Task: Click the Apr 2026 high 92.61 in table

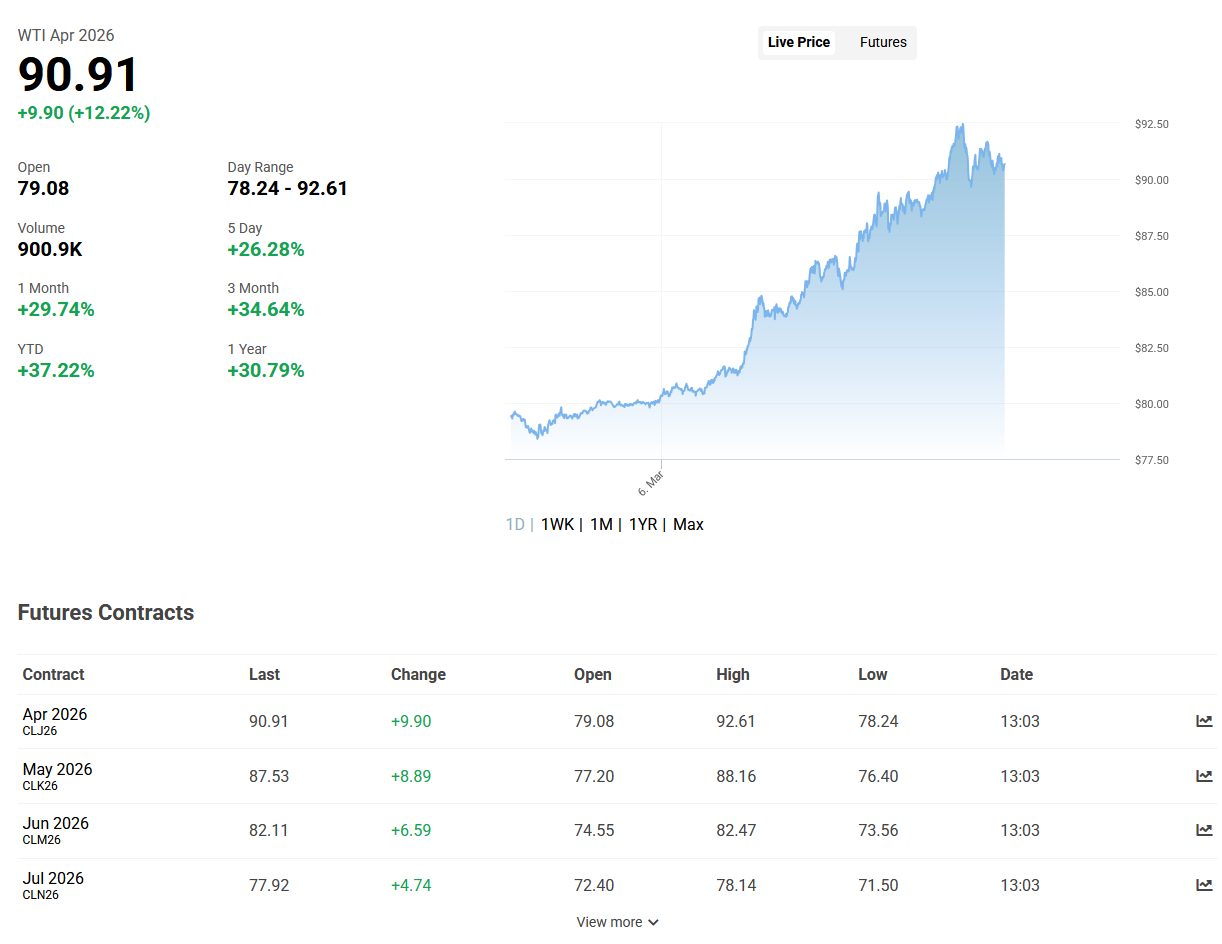Action: [x=736, y=721]
